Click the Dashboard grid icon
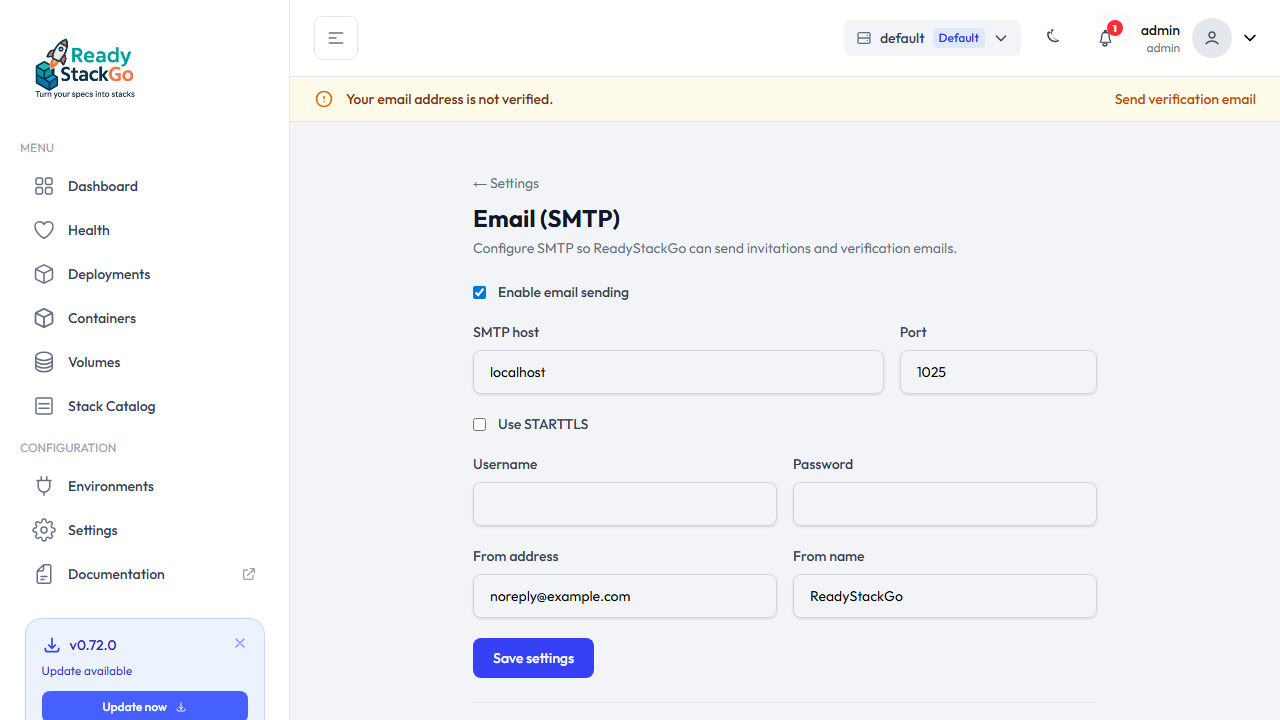Image resolution: width=1280 pixels, height=720 pixels. coord(44,186)
